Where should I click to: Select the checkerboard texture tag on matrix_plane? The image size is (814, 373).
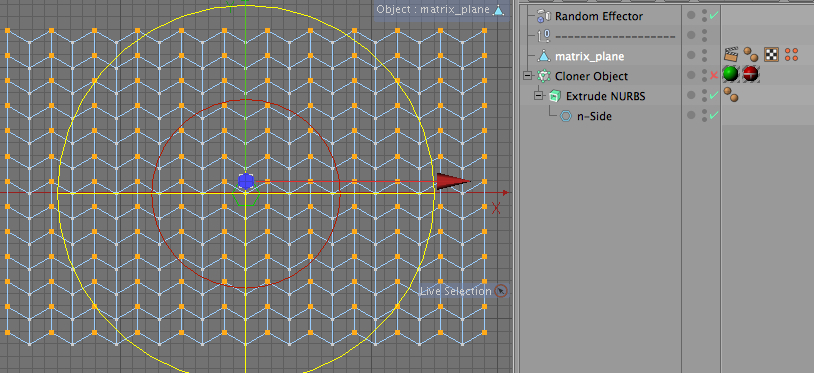(x=771, y=54)
